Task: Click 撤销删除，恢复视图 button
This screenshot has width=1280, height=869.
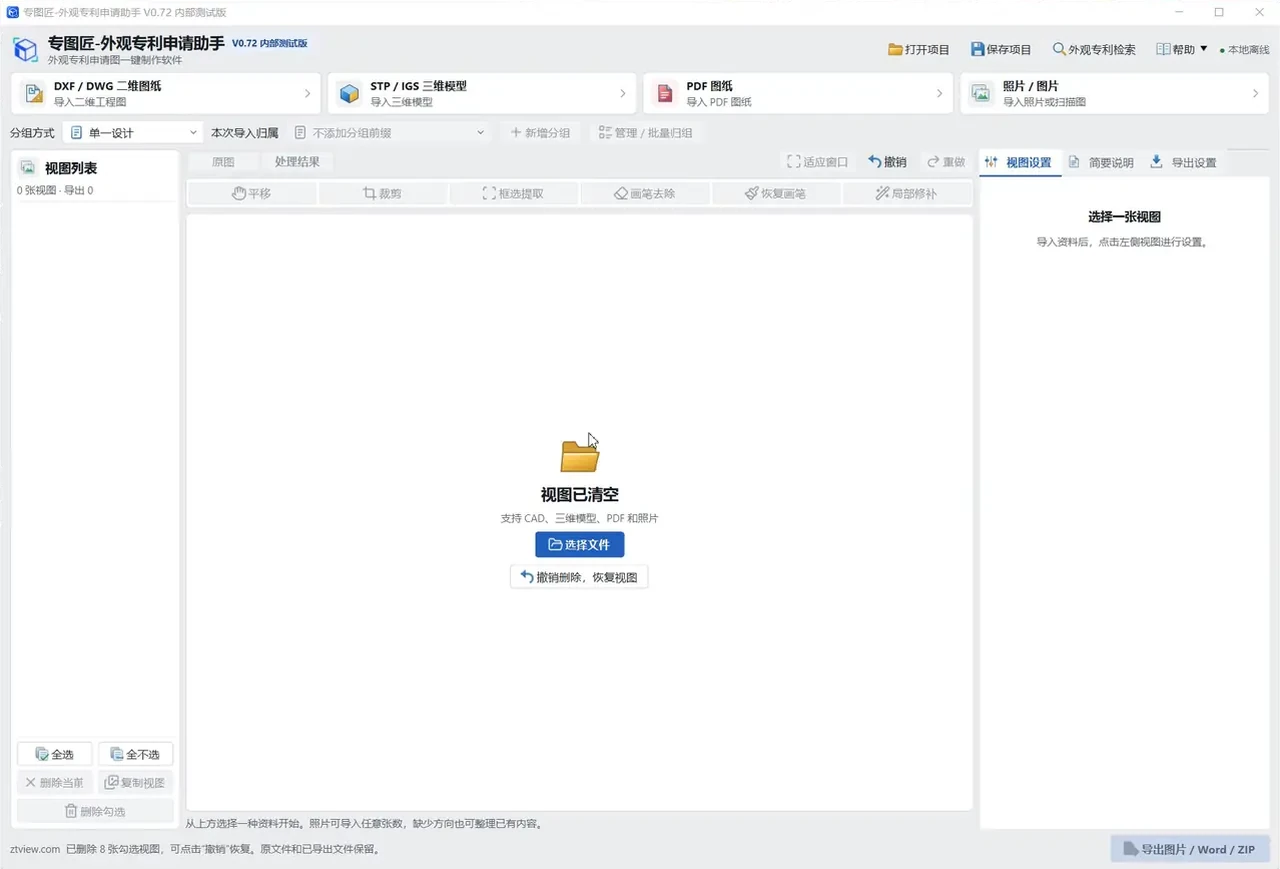Action: 579,577
